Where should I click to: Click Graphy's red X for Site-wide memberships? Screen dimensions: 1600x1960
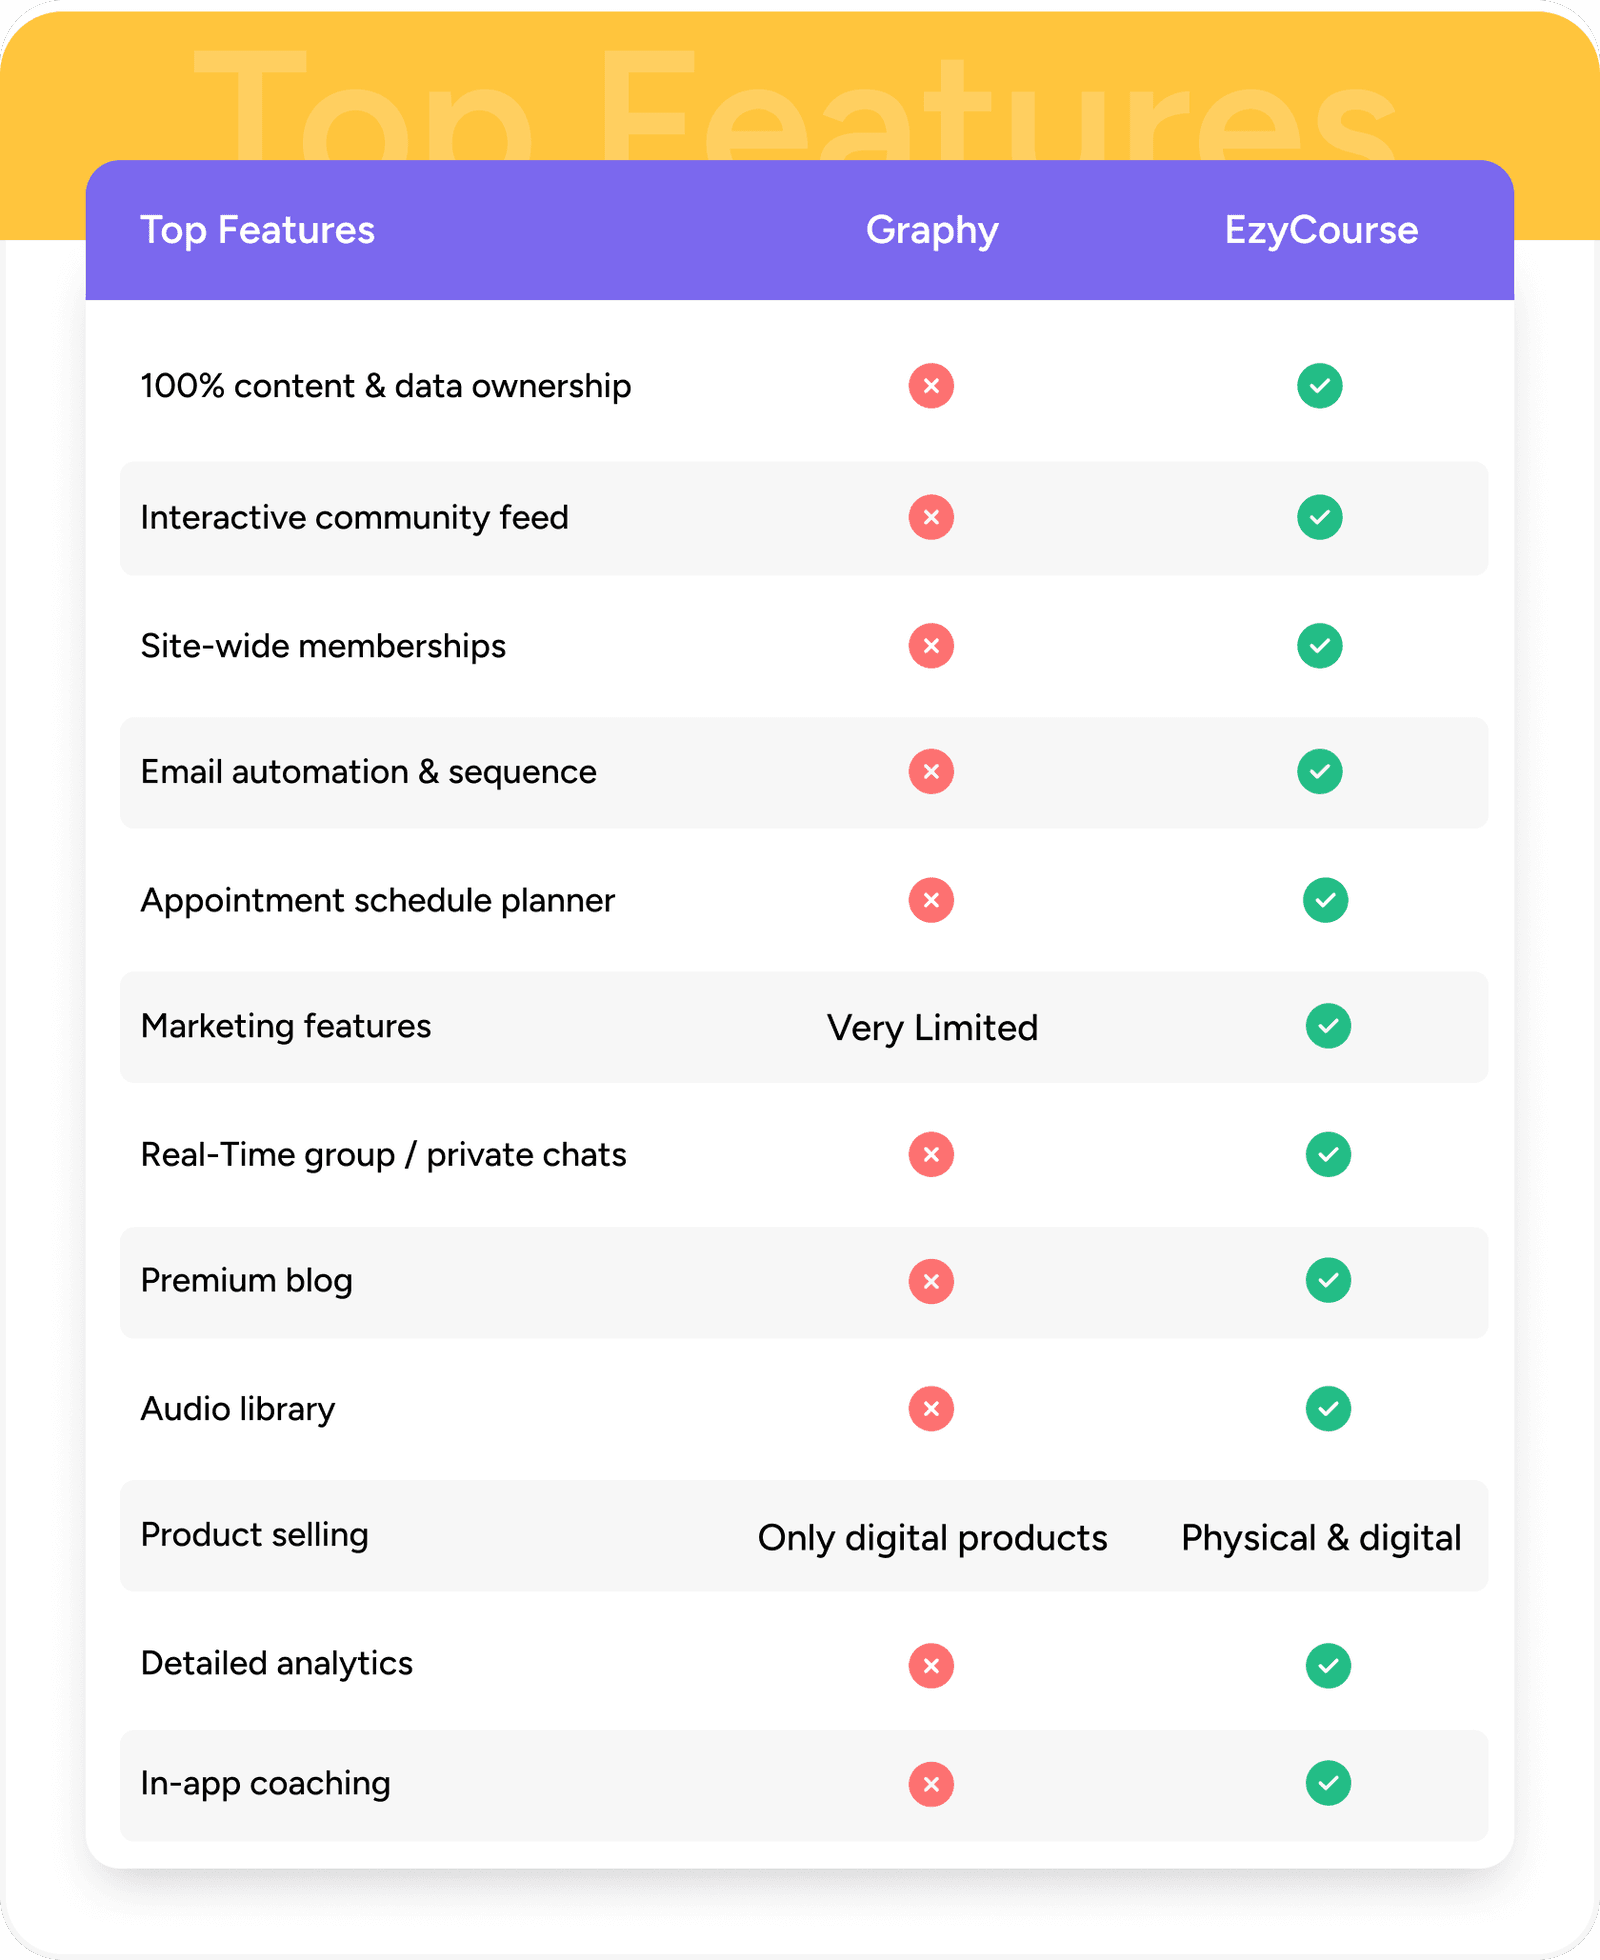coord(931,646)
